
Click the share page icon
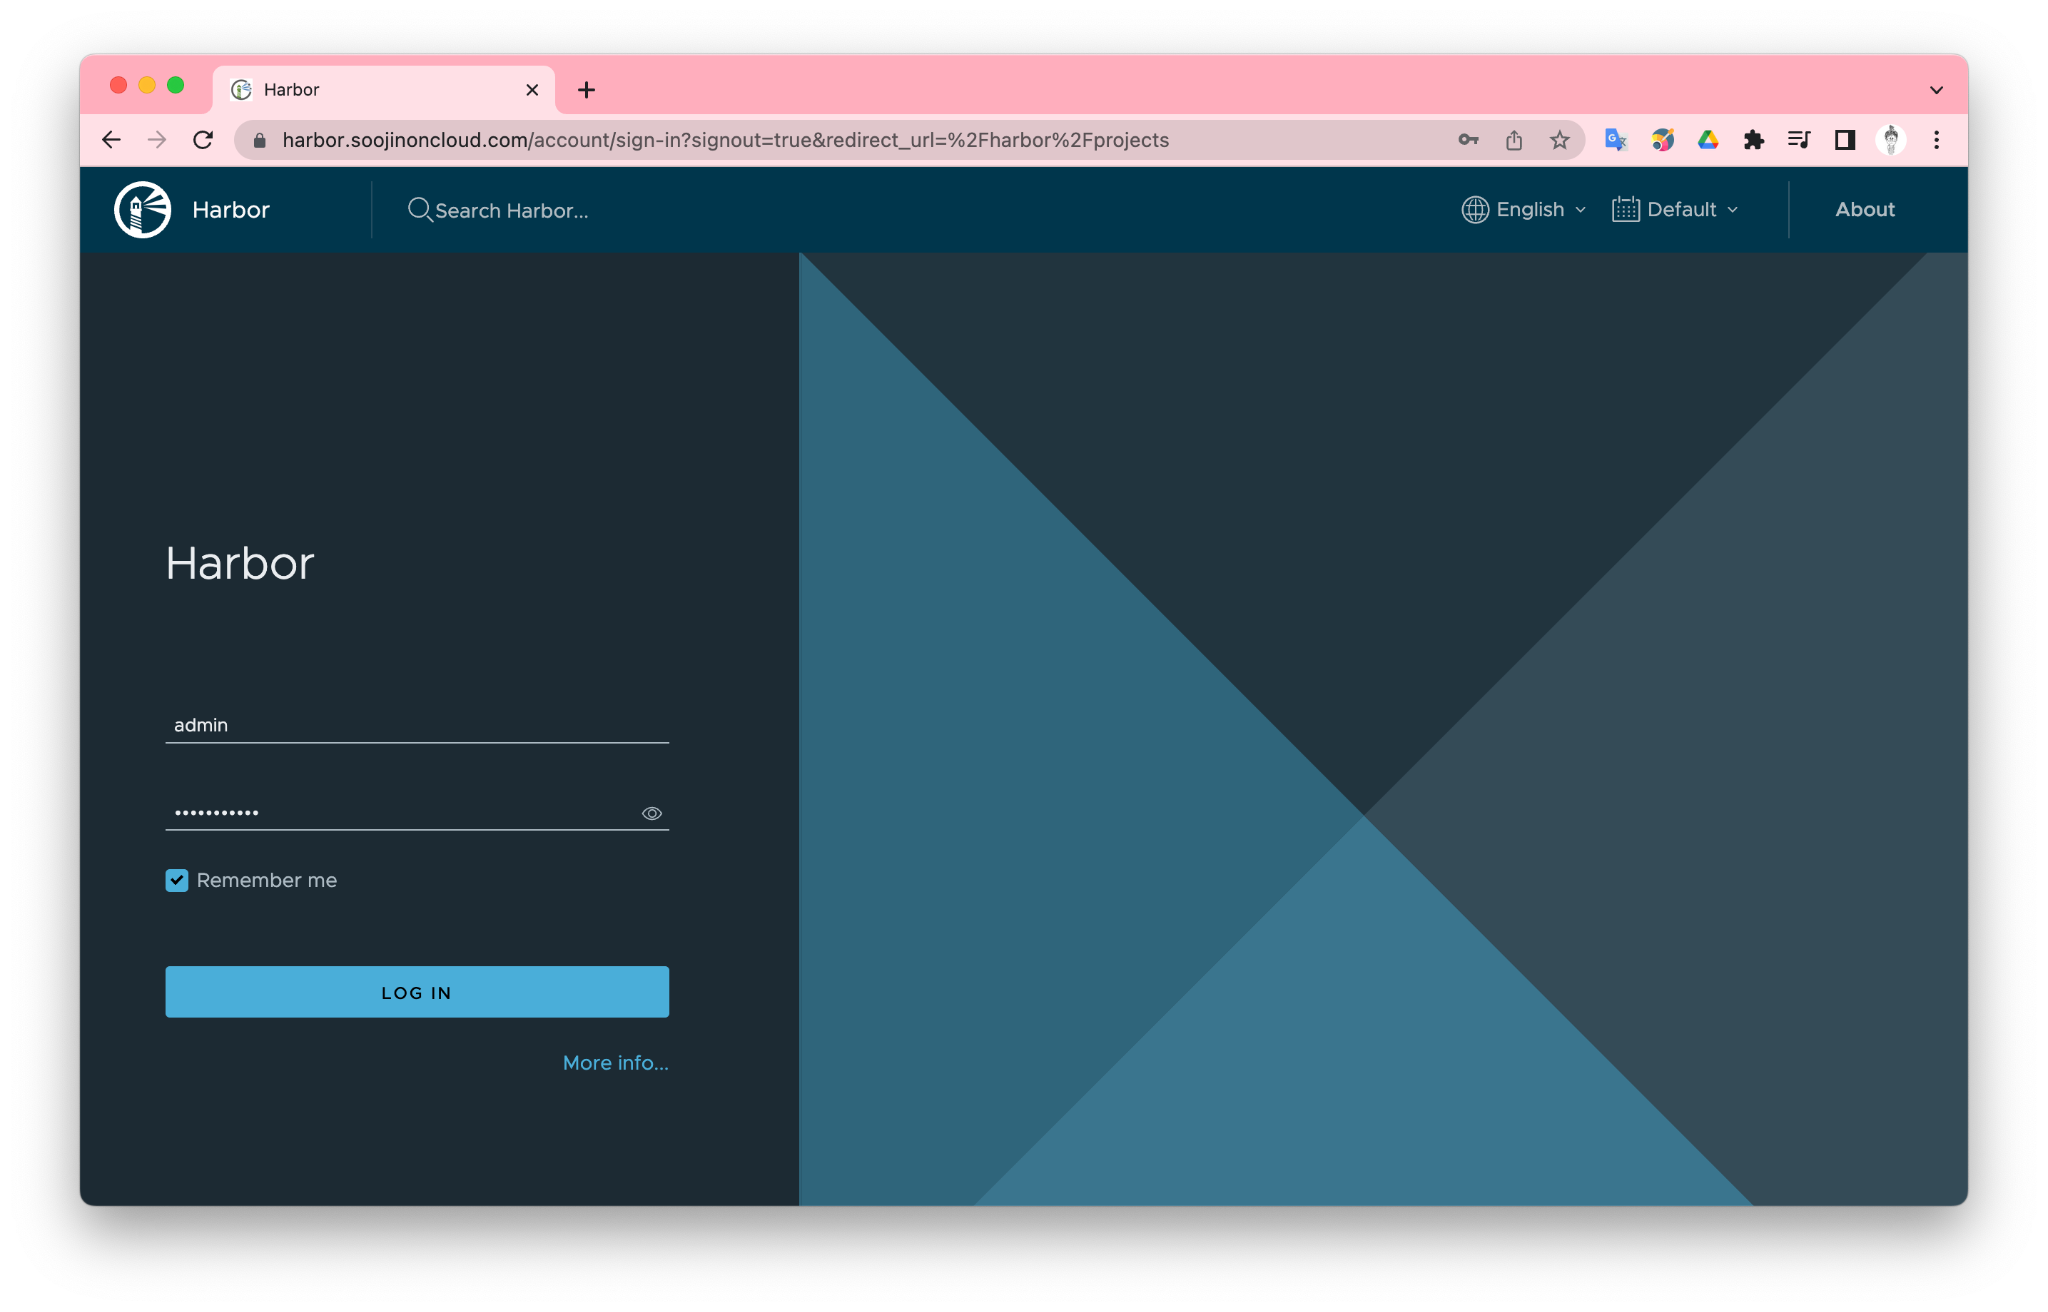(1514, 140)
